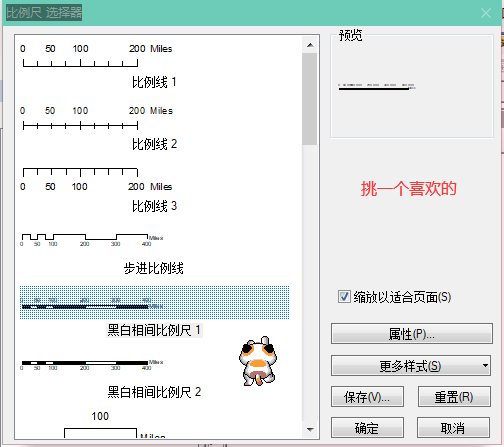Click the scale bar list scrollbar thumb

click(x=310, y=99)
